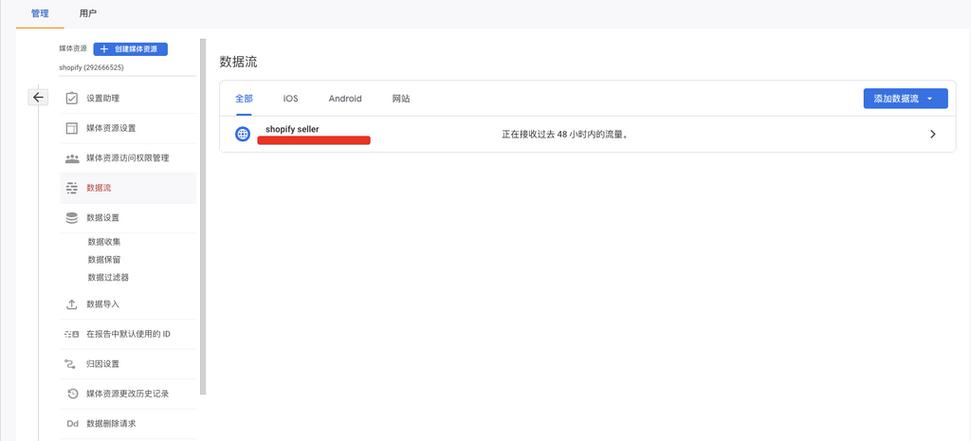Click the sidebar vertical scrollbar
This screenshot has width=971, height=441.
coord(203,217)
